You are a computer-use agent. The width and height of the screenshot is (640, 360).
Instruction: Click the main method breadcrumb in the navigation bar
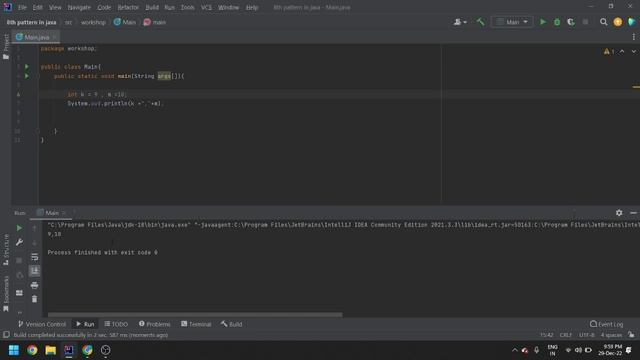click(155, 22)
